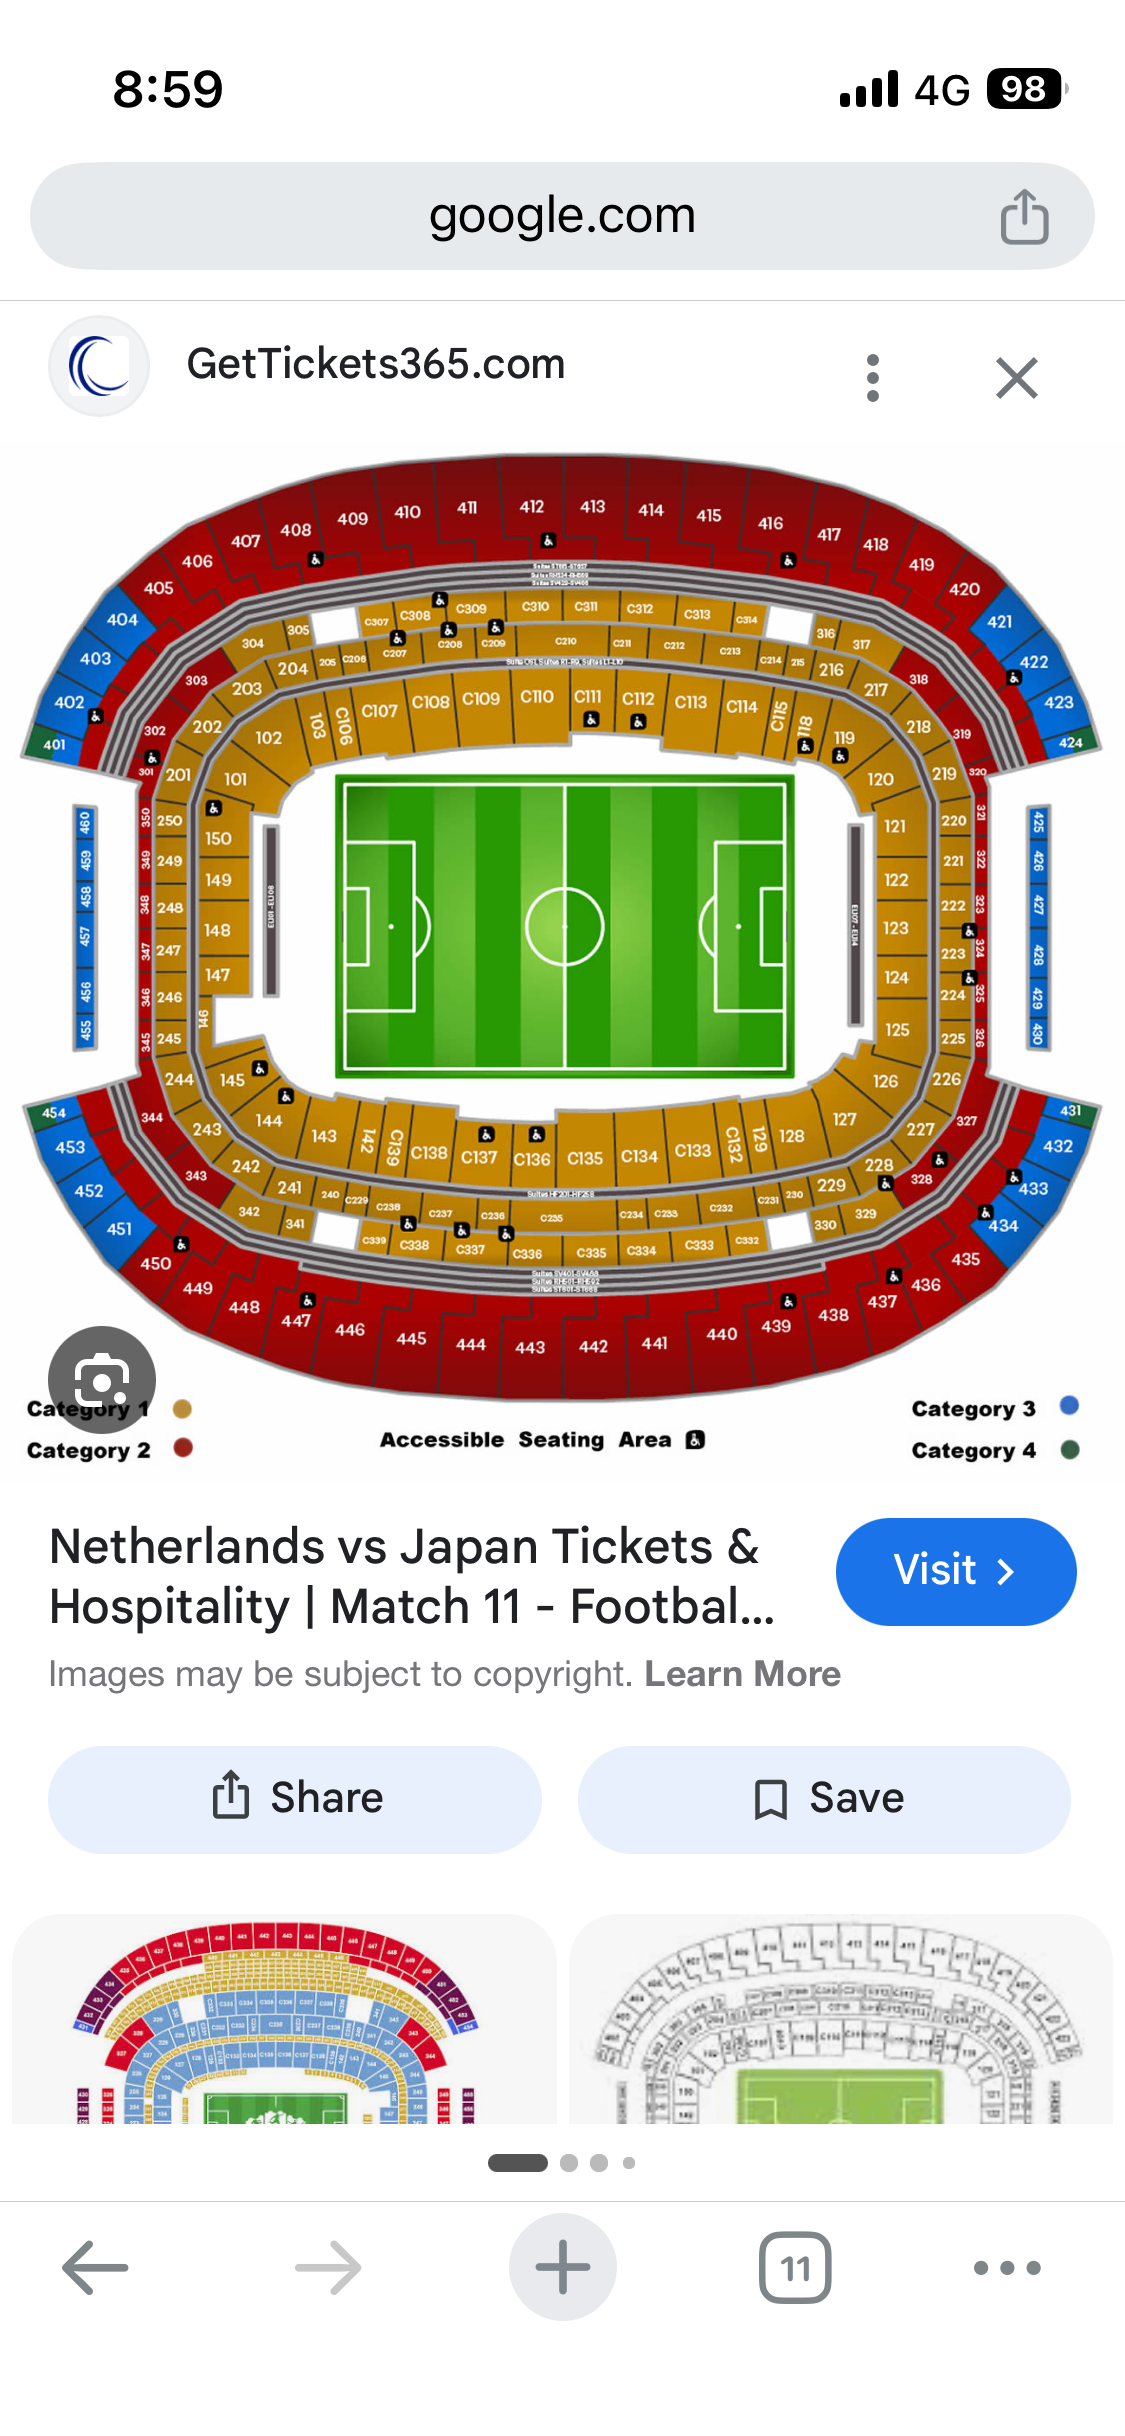Save the image with Save button
This screenshot has width=1125, height=2436.
(824, 1799)
